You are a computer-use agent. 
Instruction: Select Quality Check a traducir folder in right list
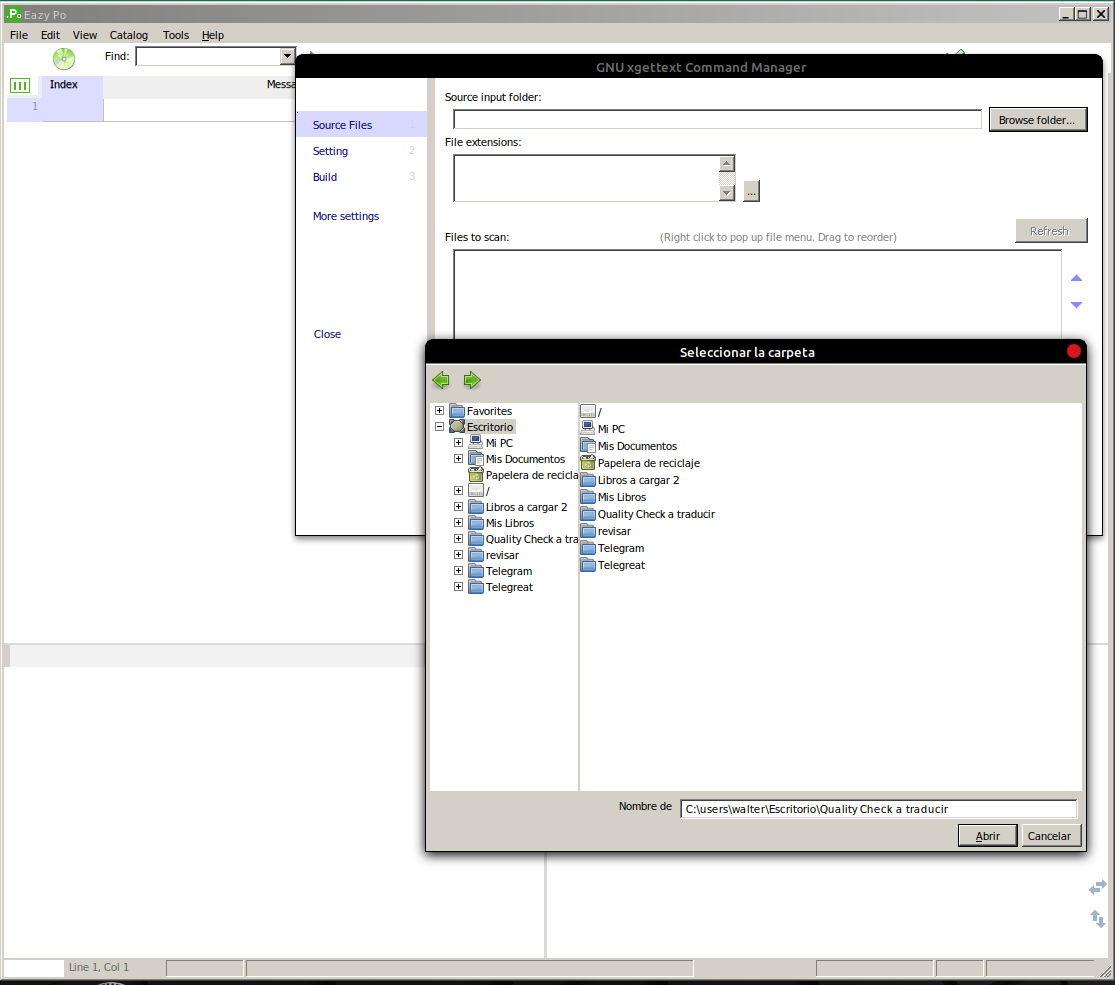[x=648, y=514]
